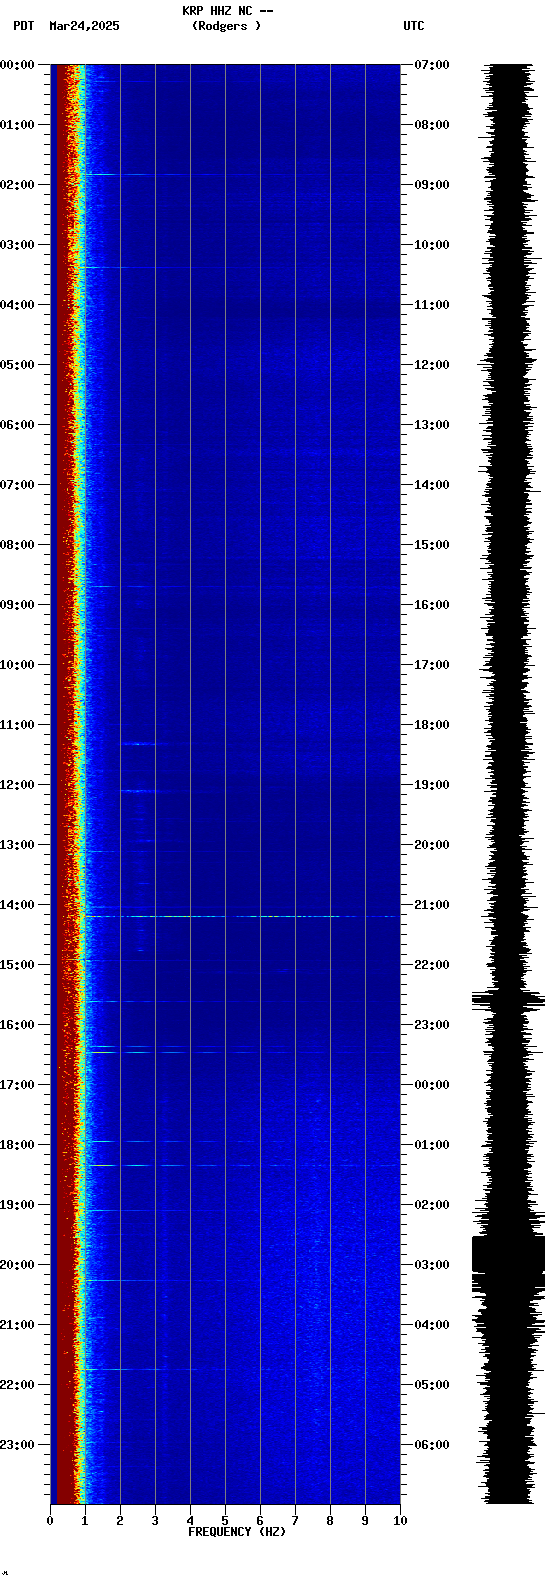
Task: Click the 15:00 PDT time label
Action: pos(18,965)
